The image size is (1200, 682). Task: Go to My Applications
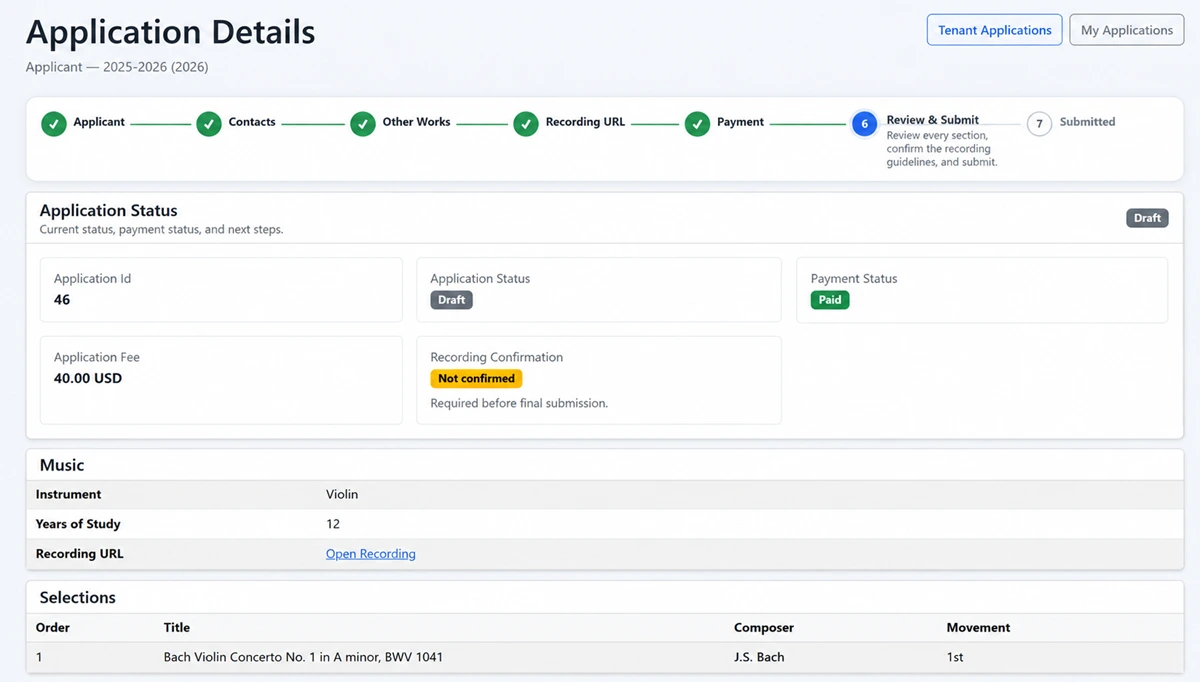1127,30
